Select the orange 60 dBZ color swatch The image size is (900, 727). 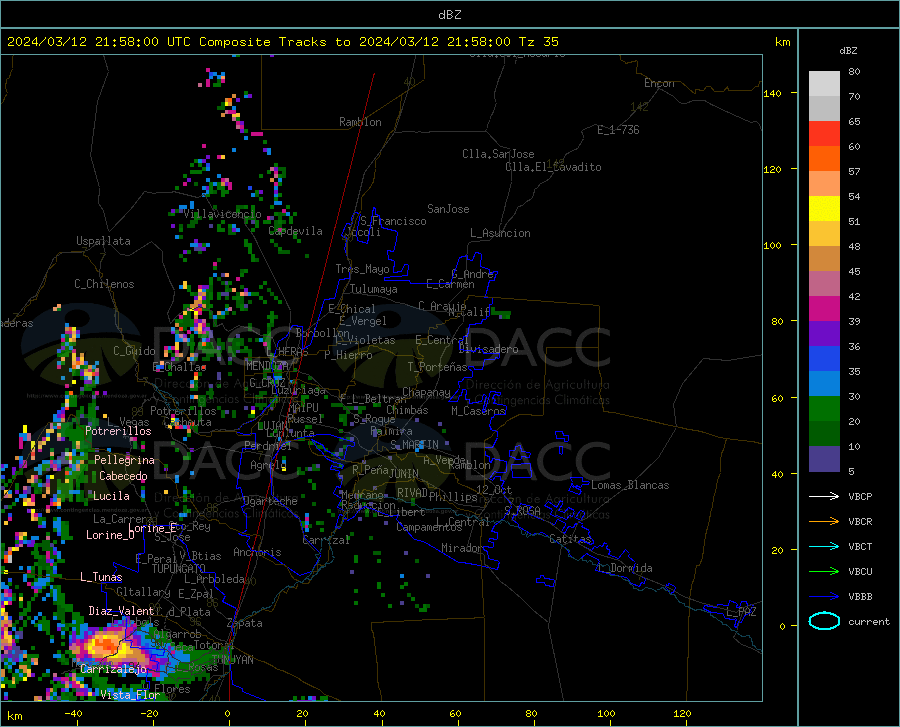[824, 159]
